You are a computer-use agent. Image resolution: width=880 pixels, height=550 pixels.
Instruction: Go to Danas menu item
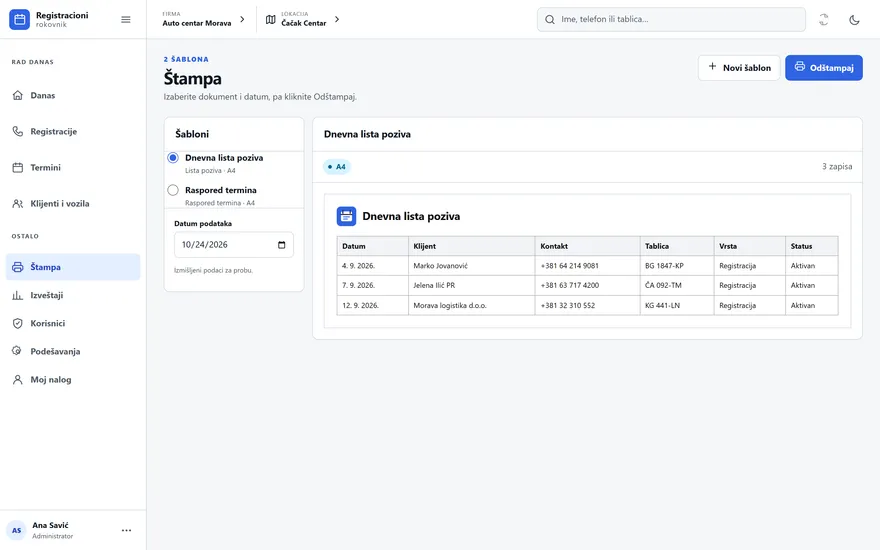coord(73,95)
